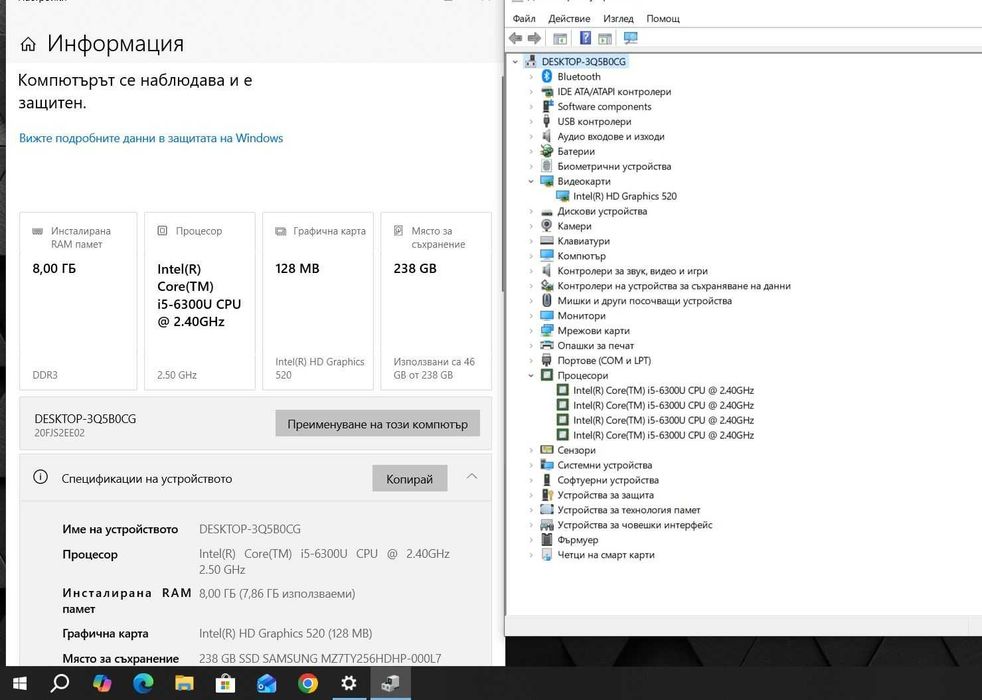Click the Място за съхранение card
This screenshot has width=982, height=700.
point(436,301)
